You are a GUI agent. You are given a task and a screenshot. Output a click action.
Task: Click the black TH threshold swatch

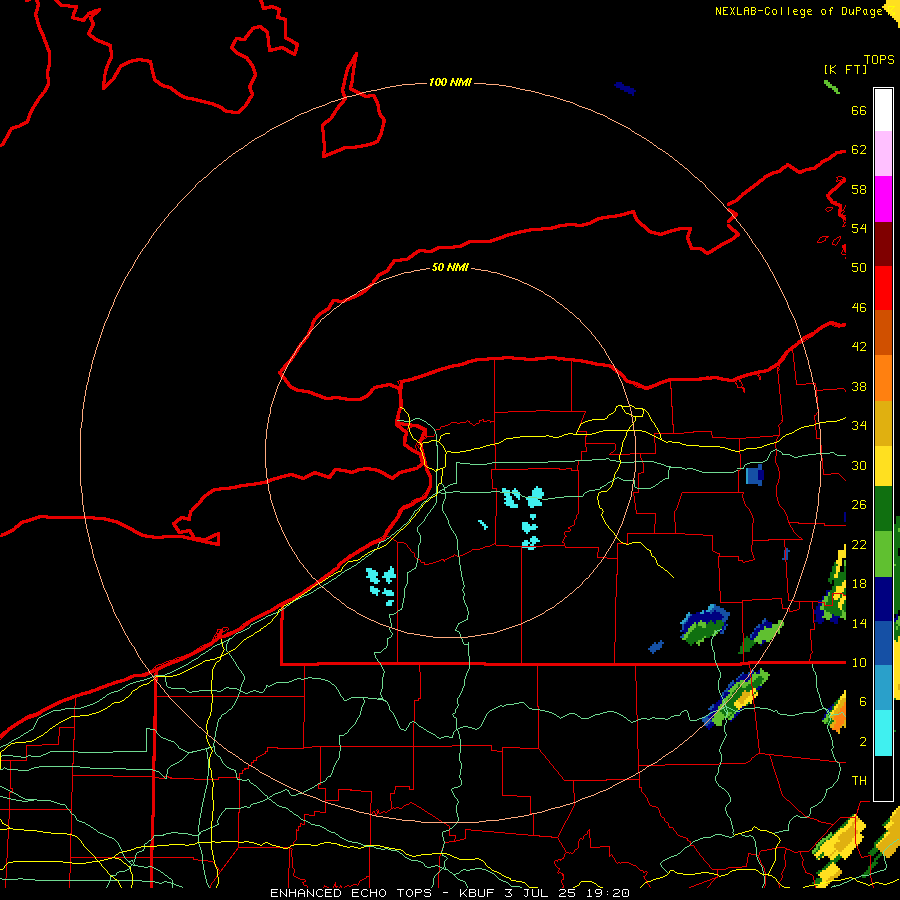[x=883, y=778]
